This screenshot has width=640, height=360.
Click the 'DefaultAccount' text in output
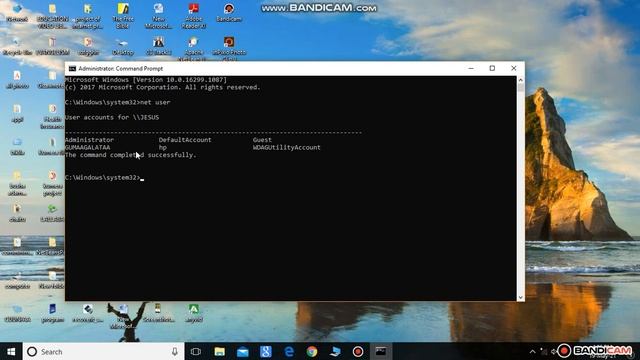[185, 140]
